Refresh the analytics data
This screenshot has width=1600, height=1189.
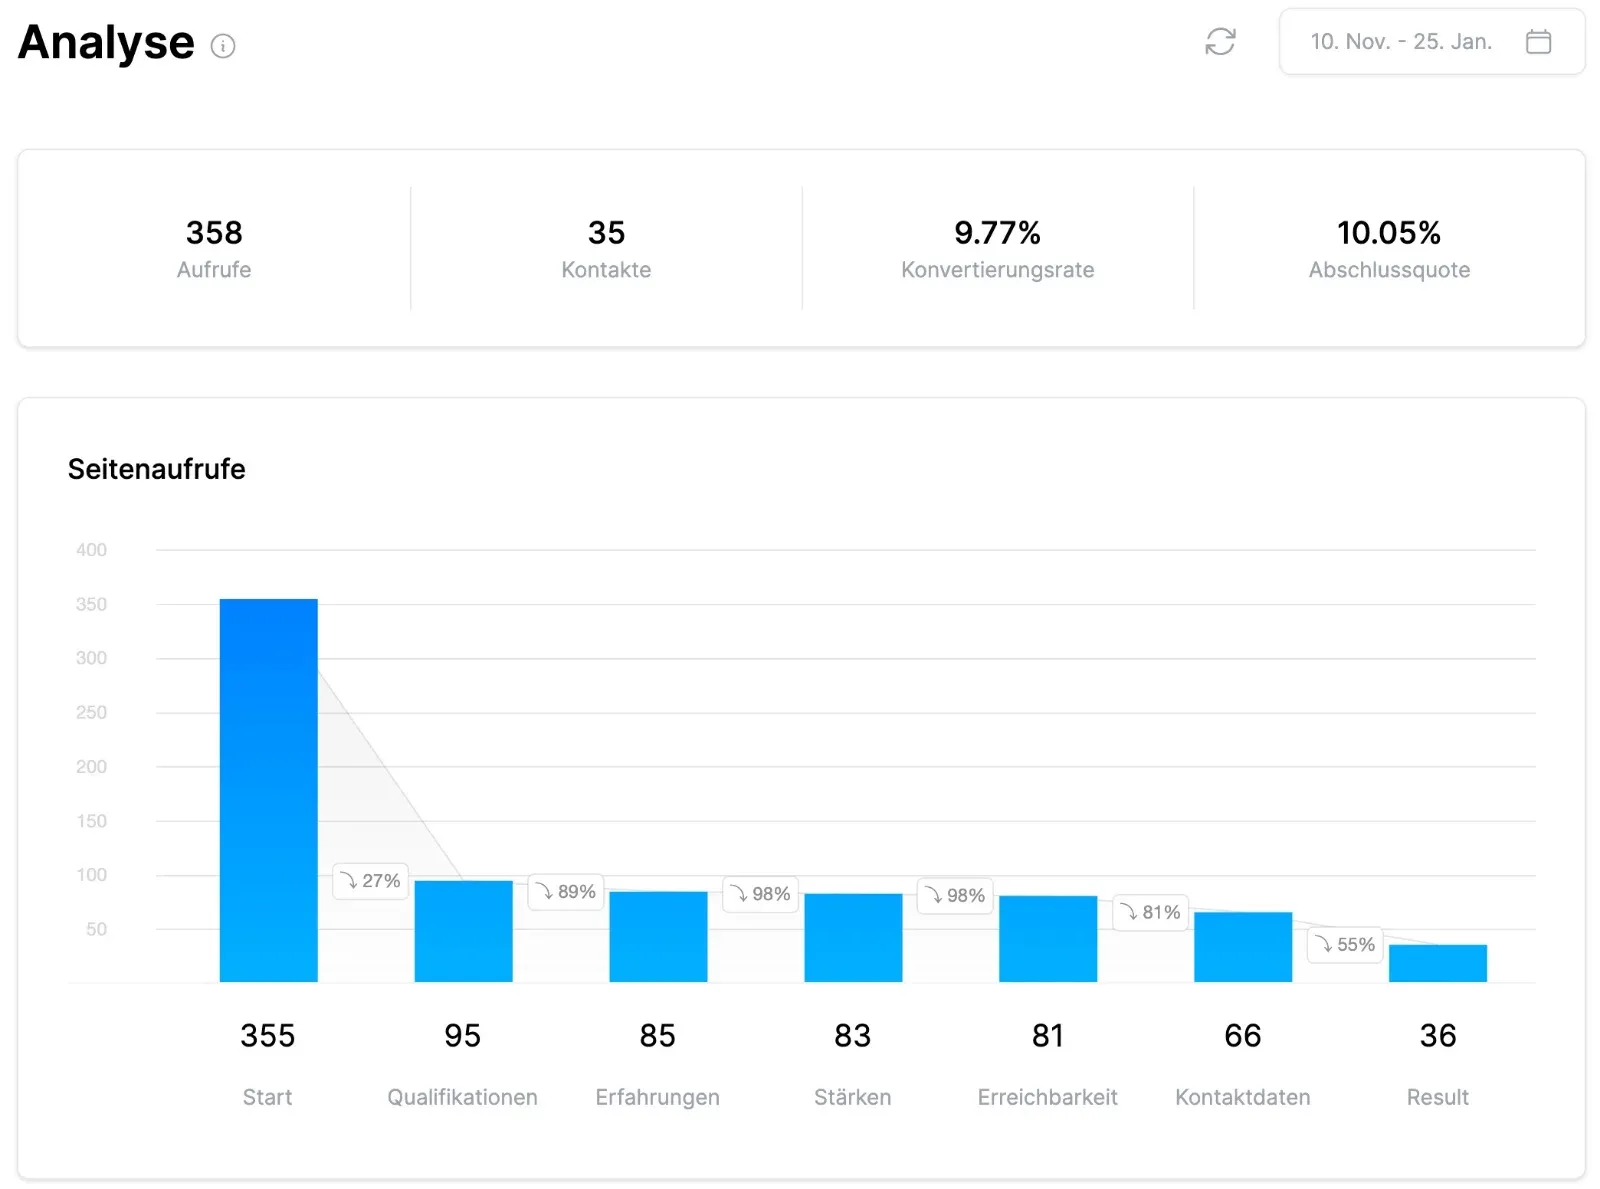pyautogui.click(x=1220, y=42)
